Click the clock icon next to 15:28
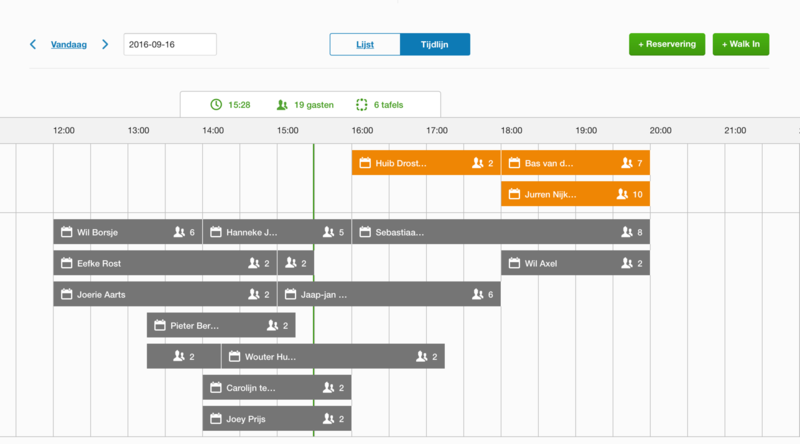 [x=216, y=105]
